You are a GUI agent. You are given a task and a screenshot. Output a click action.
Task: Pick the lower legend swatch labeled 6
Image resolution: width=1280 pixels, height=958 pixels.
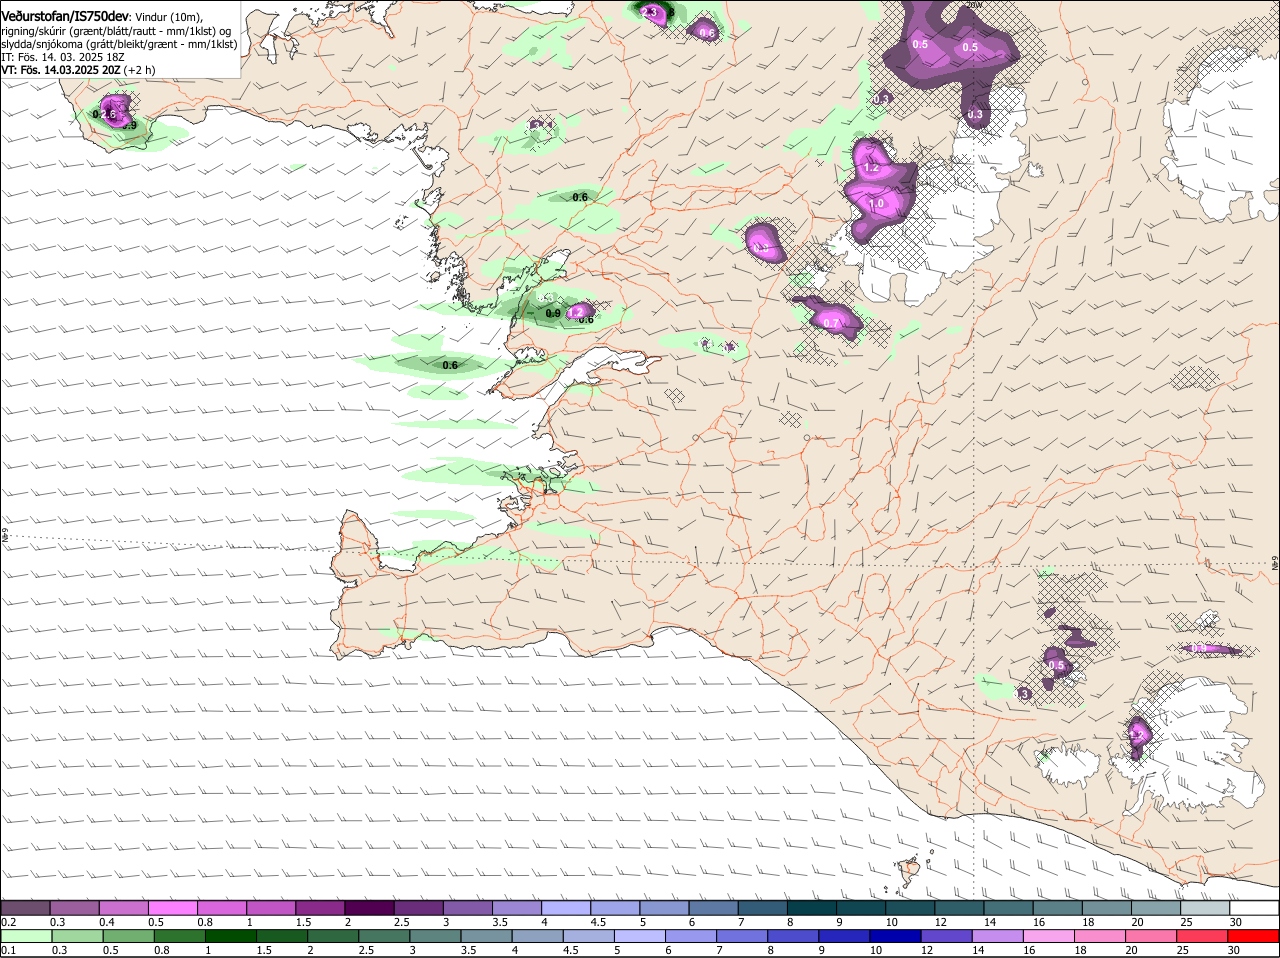pyautogui.click(x=691, y=936)
